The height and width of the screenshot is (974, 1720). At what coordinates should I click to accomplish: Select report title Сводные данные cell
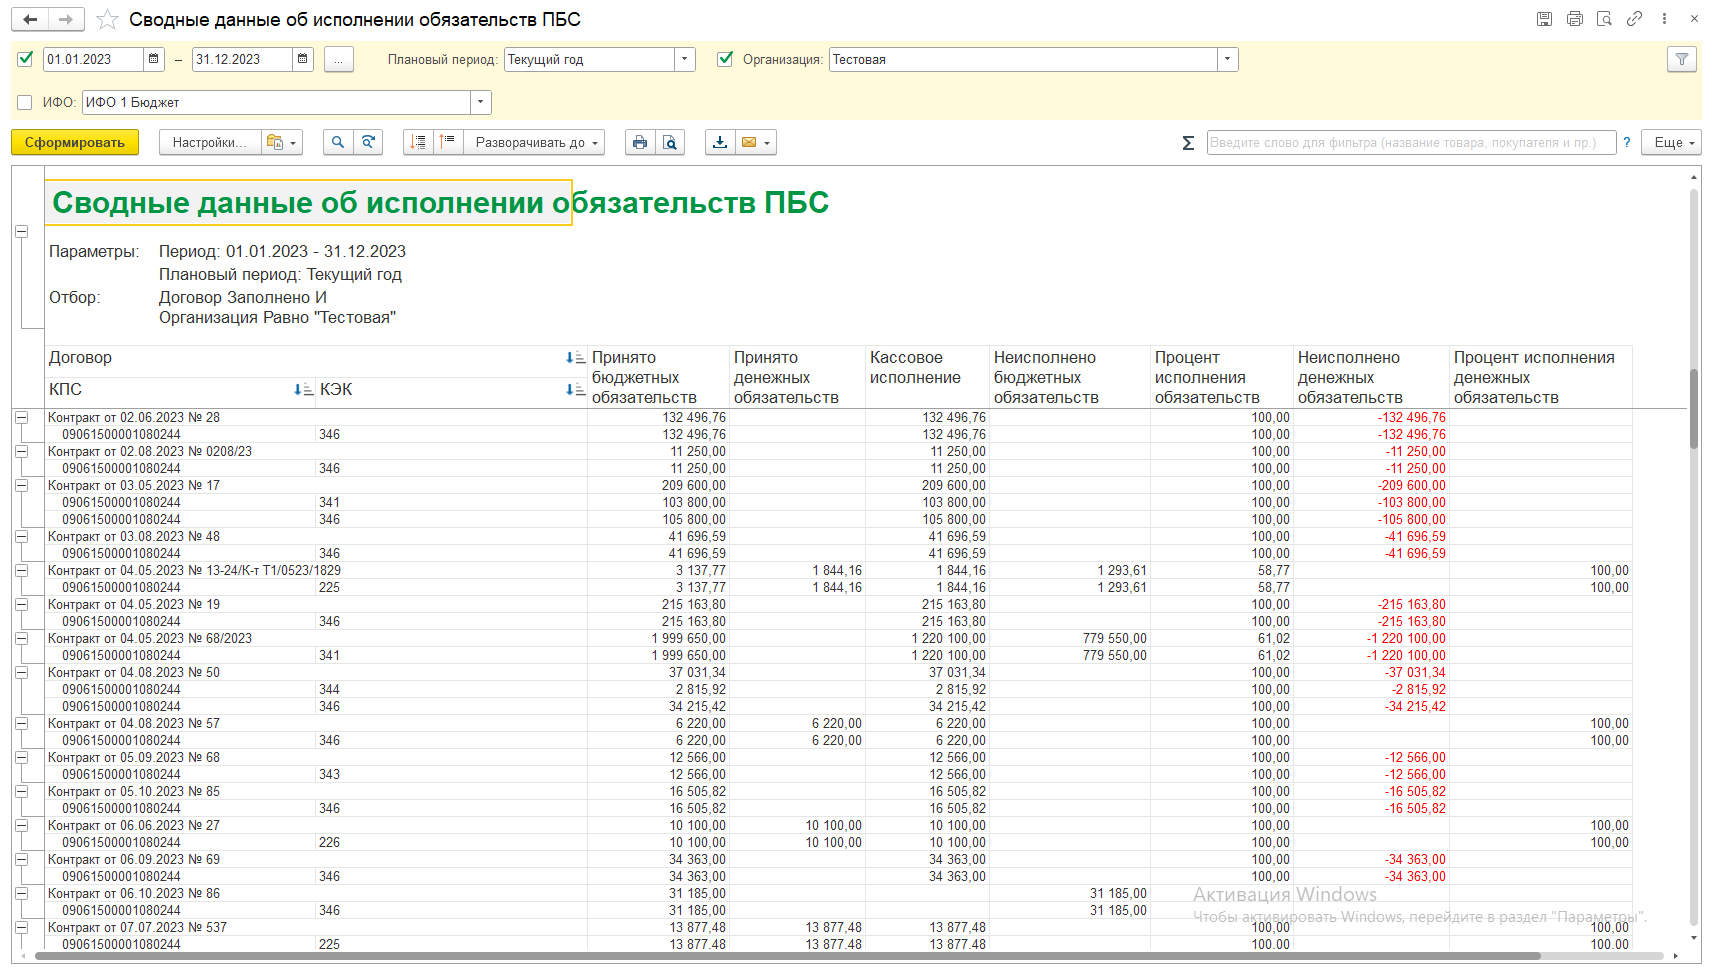pyautogui.click(x=309, y=202)
